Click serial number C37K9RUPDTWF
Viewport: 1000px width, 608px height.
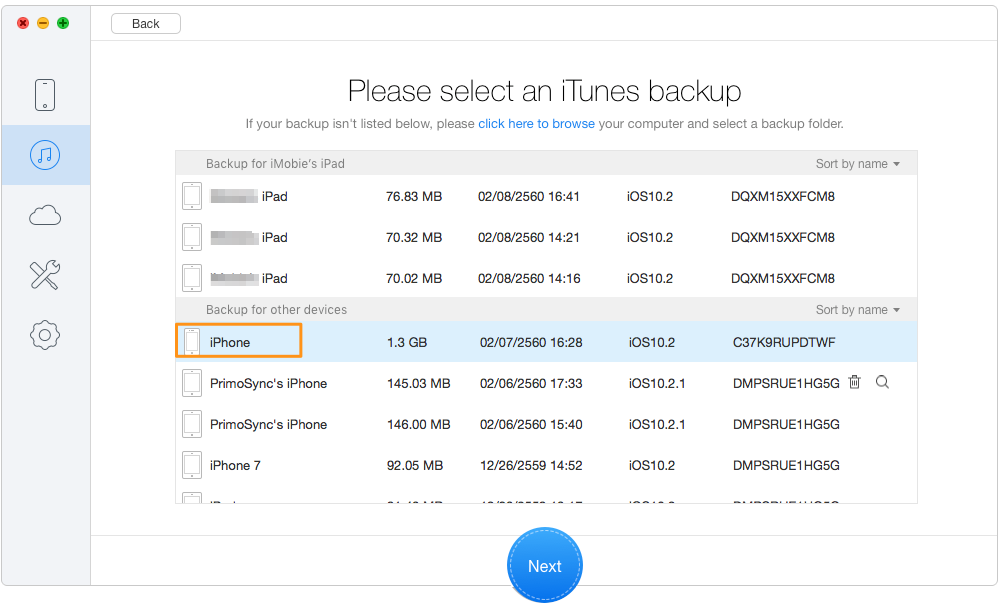tap(784, 343)
